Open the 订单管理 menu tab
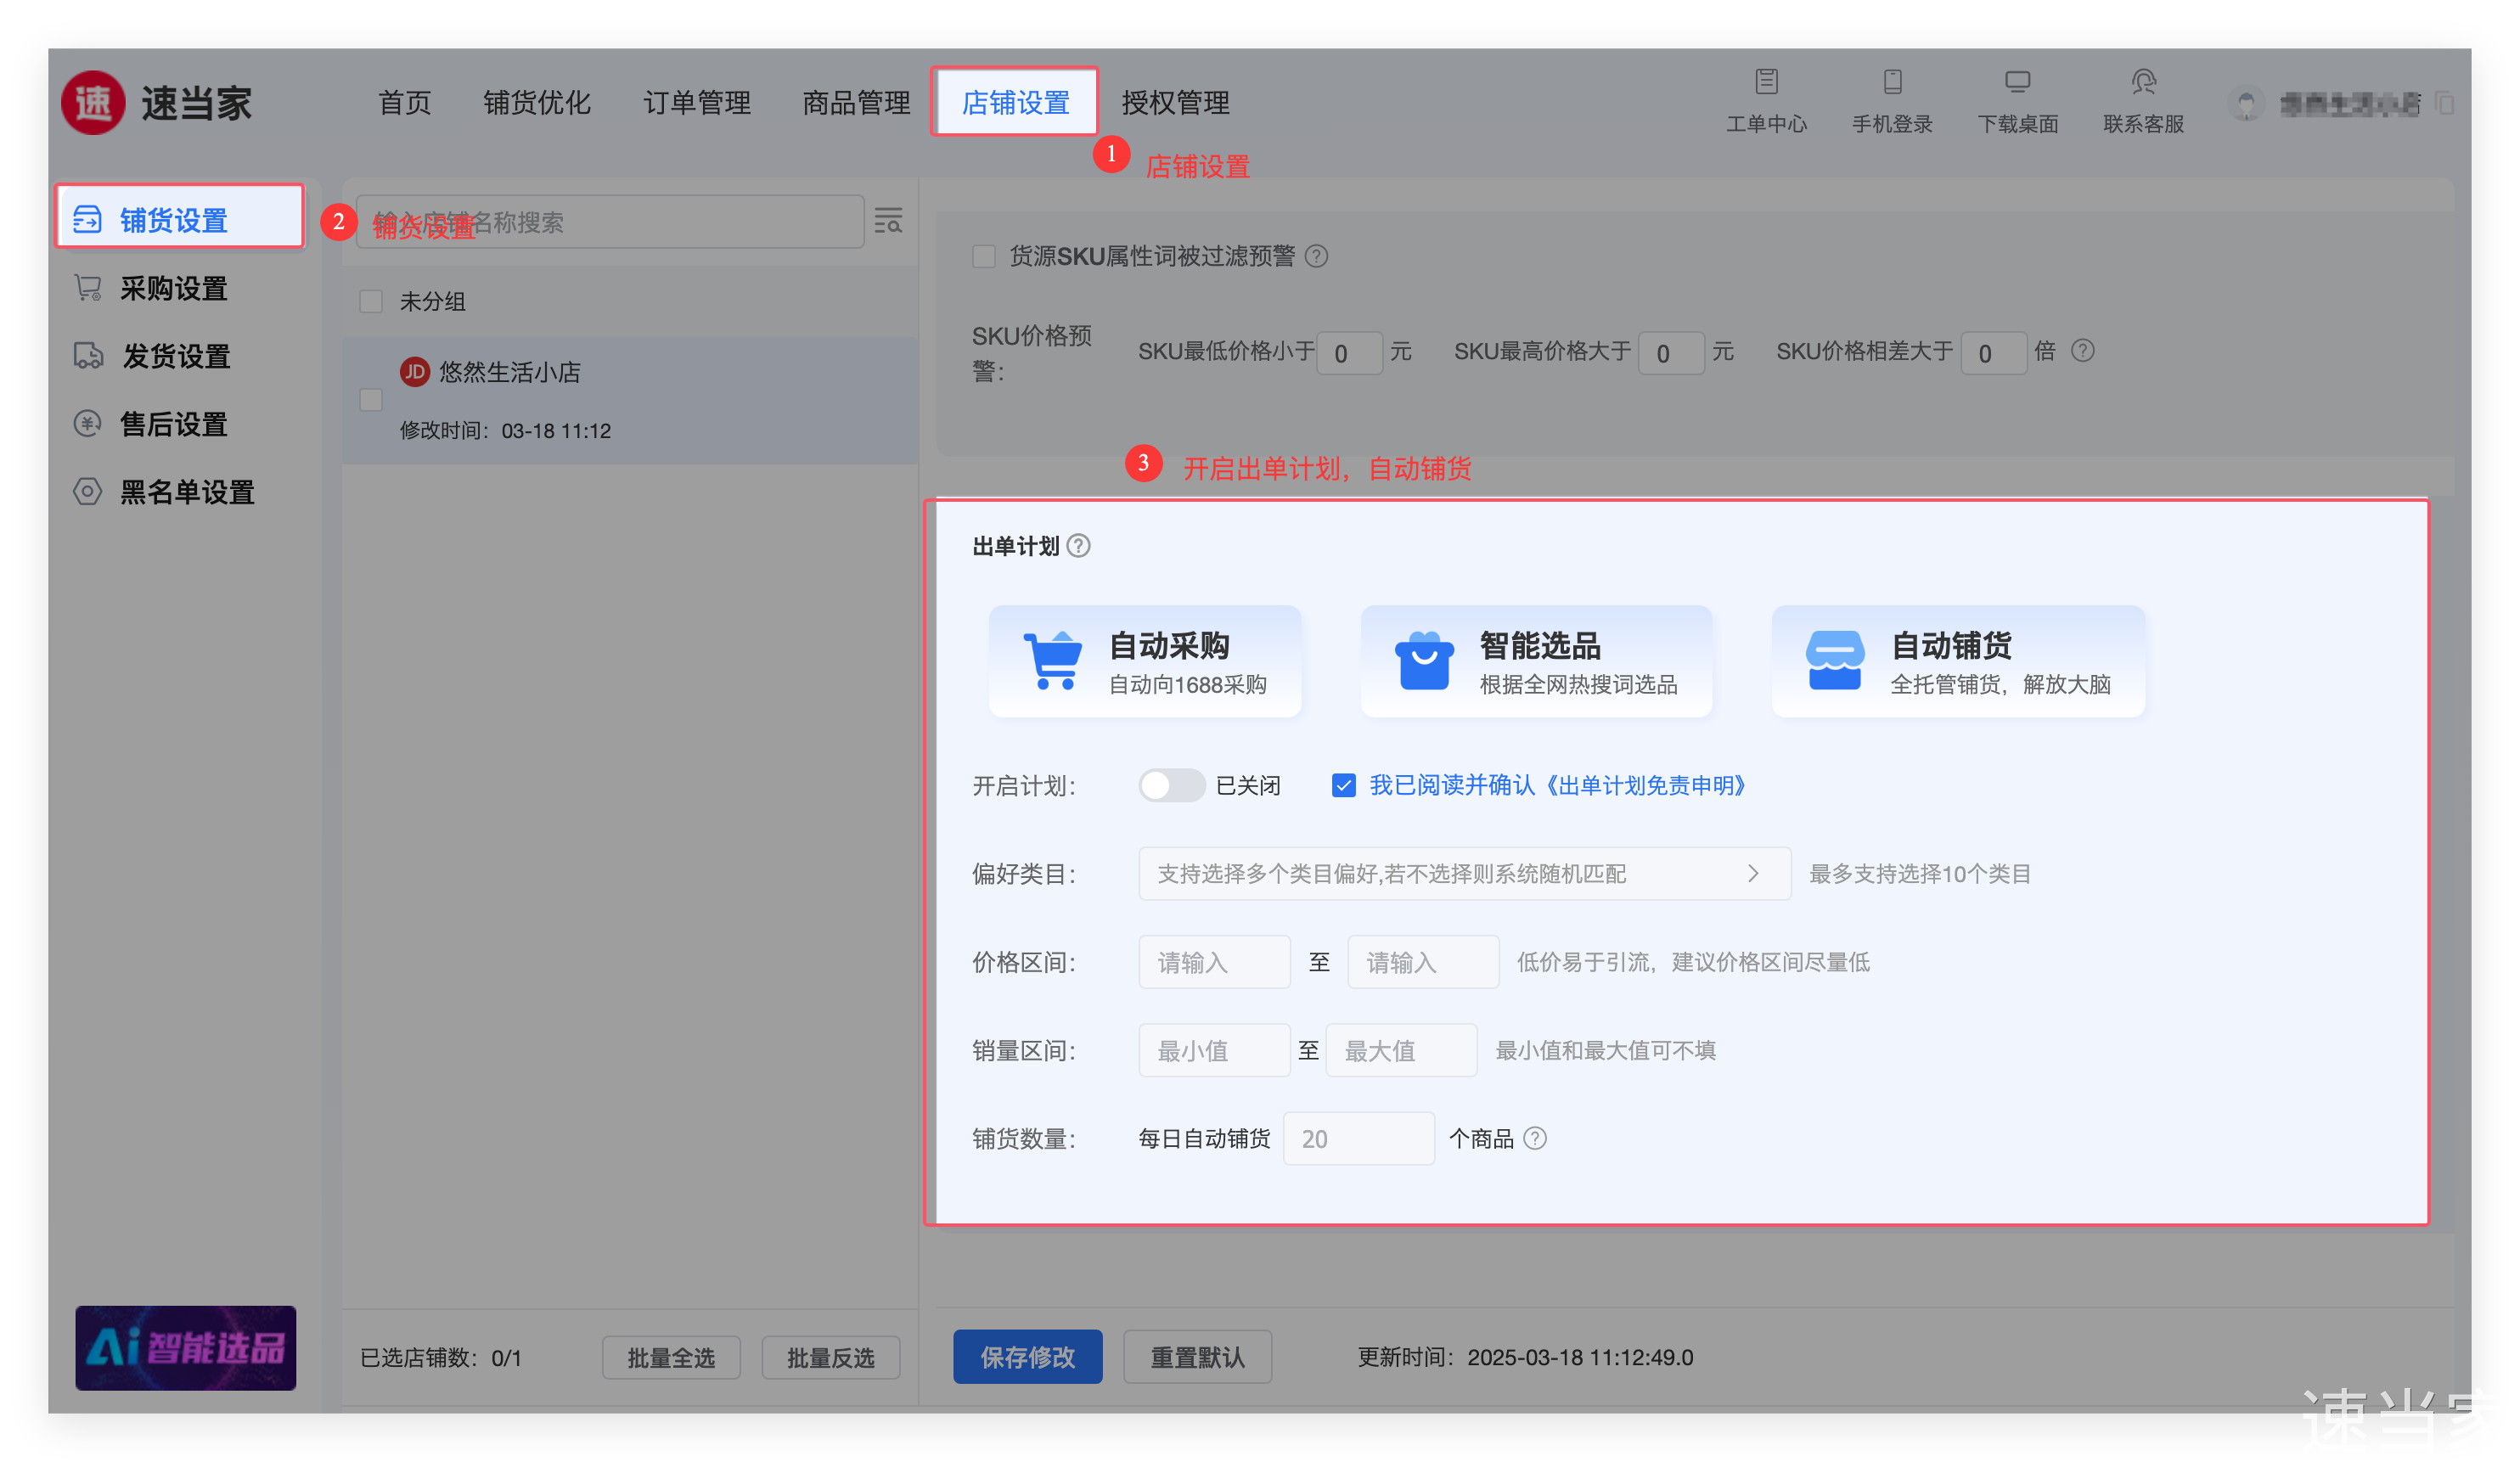2520x1462 pixels. coord(696,103)
